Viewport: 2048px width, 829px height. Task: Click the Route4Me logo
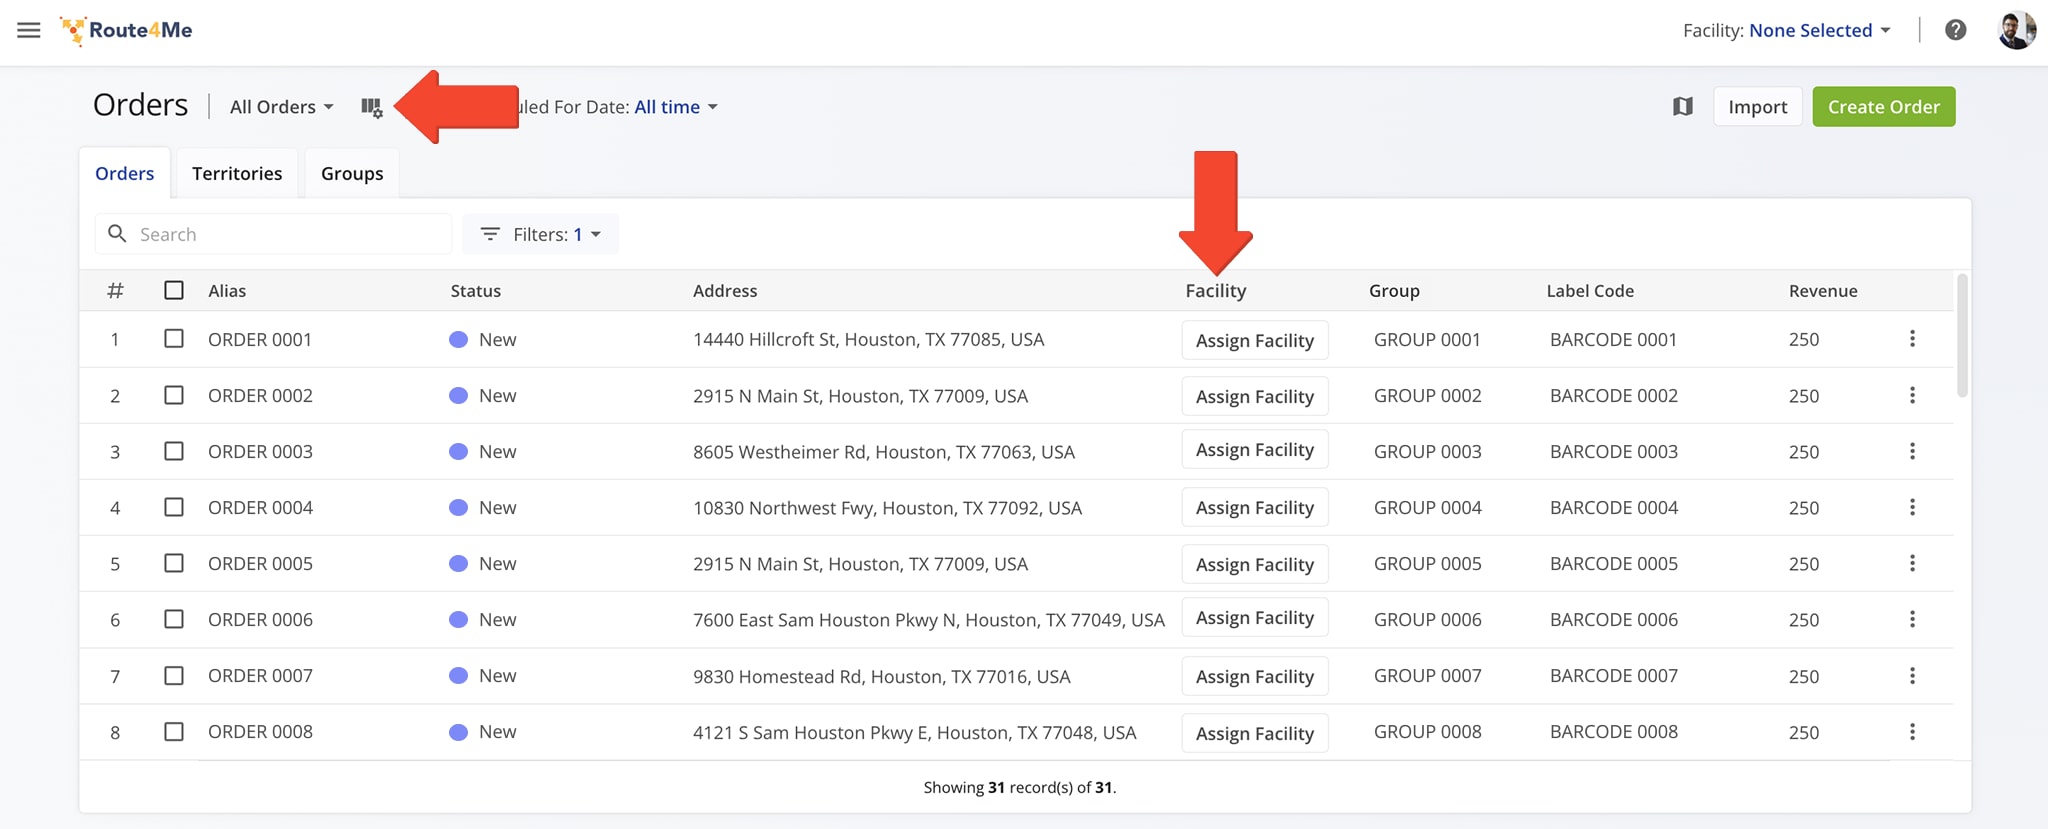pyautogui.click(x=126, y=30)
